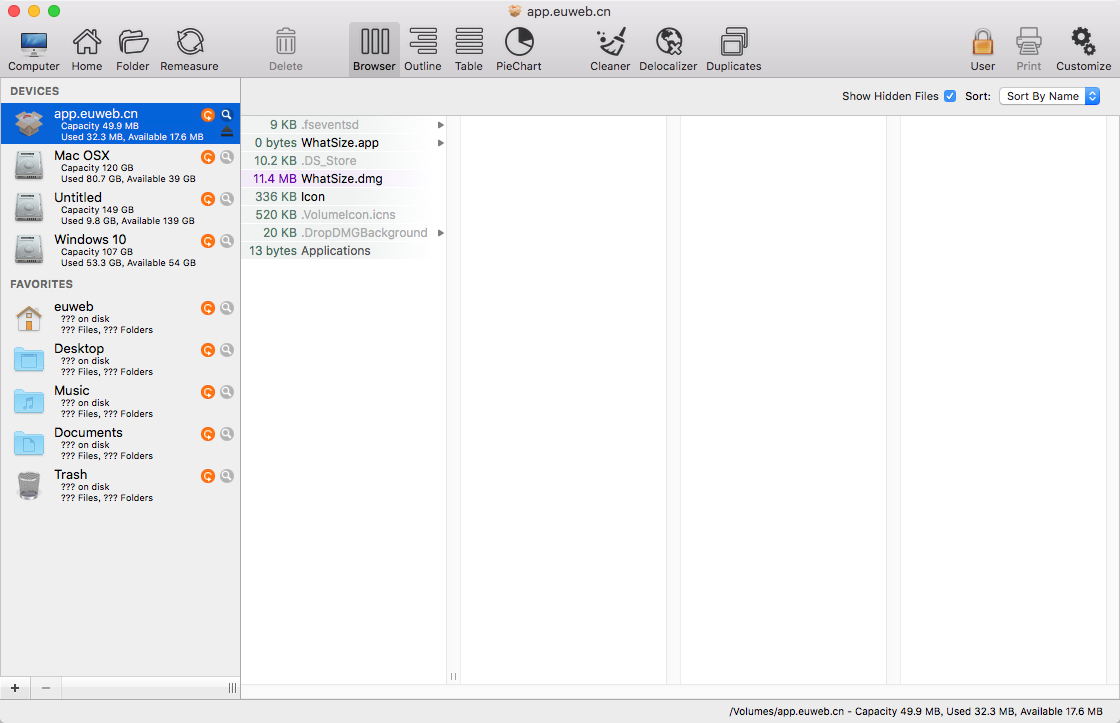Switch to Browser view
Viewport: 1120px width, 723px height.
pos(374,50)
